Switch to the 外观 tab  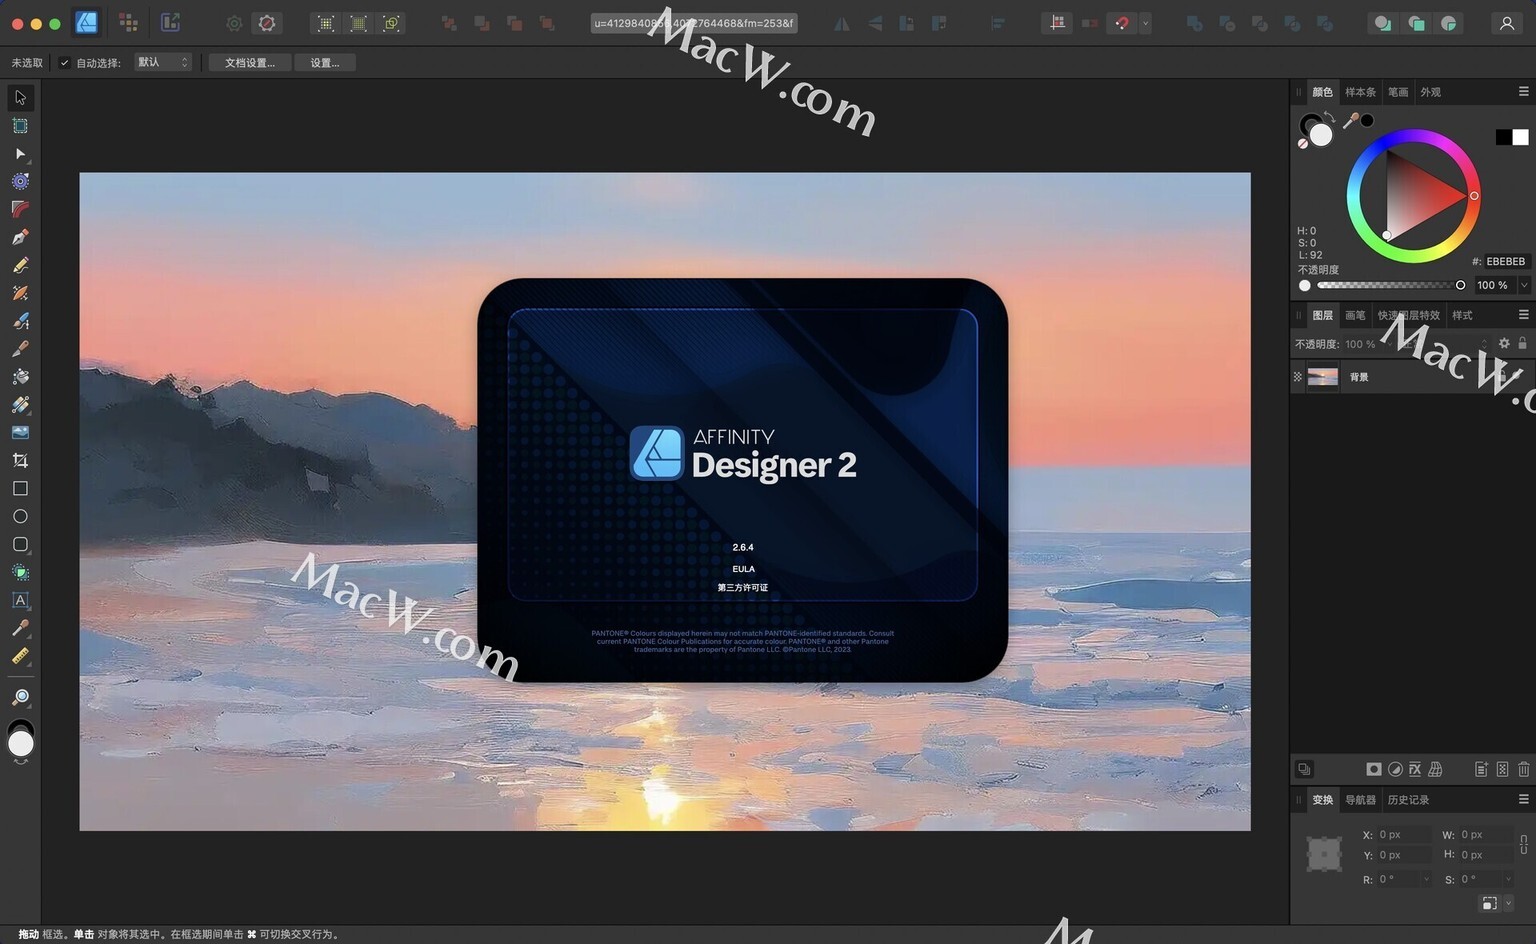point(1431,92)
